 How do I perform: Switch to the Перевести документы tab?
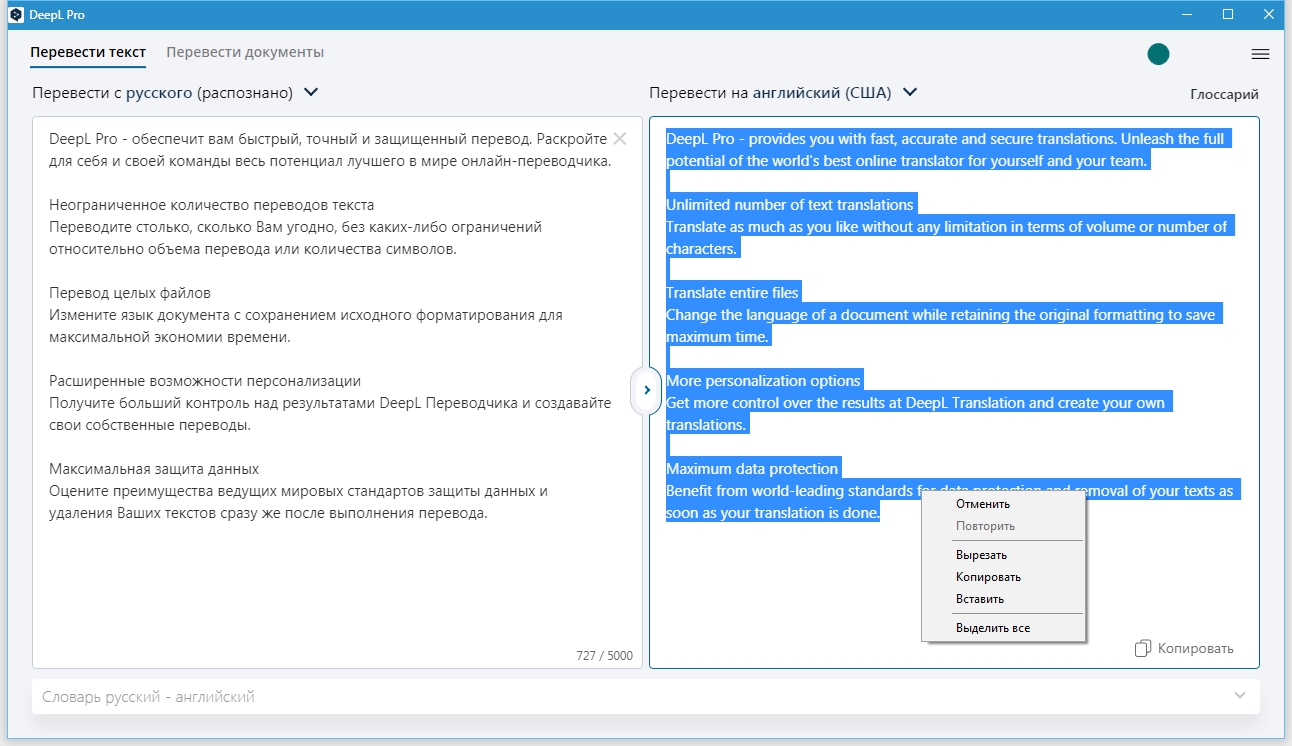[245, 52]
